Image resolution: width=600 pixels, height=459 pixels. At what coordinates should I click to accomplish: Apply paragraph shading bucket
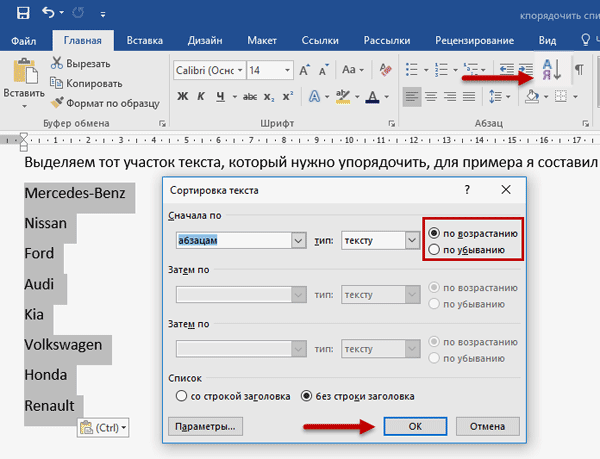click(x=532, y=96)
